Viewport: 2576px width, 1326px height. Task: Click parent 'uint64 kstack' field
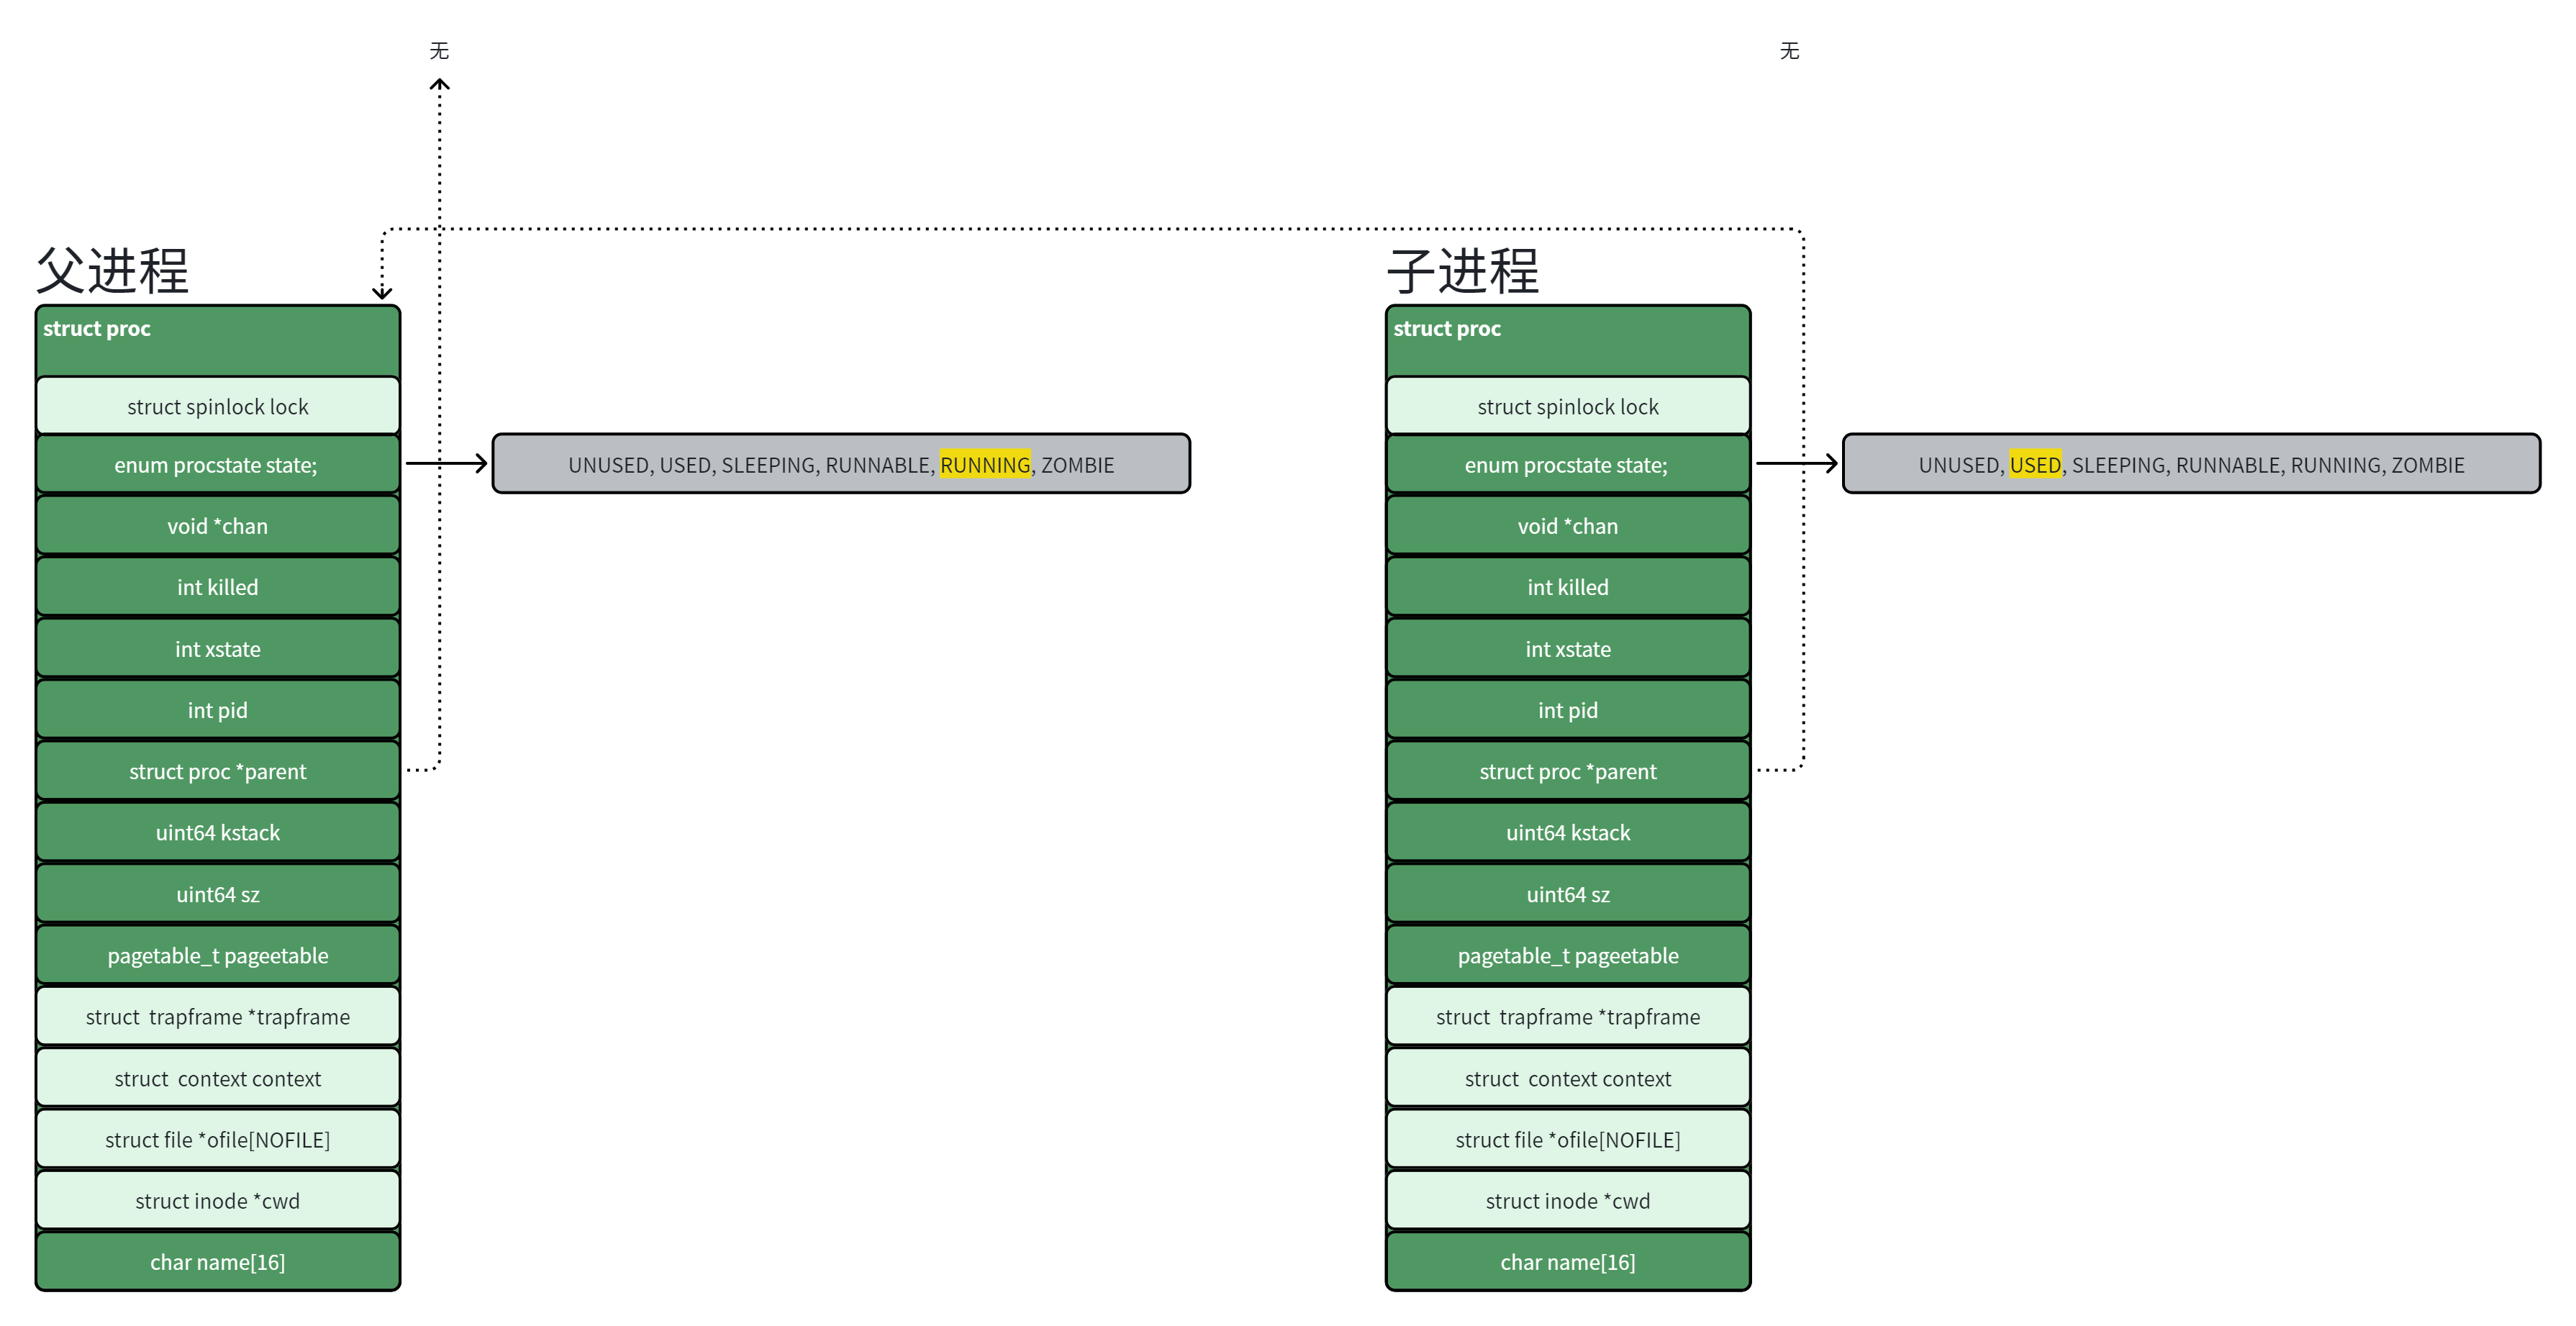coord(217,832)
